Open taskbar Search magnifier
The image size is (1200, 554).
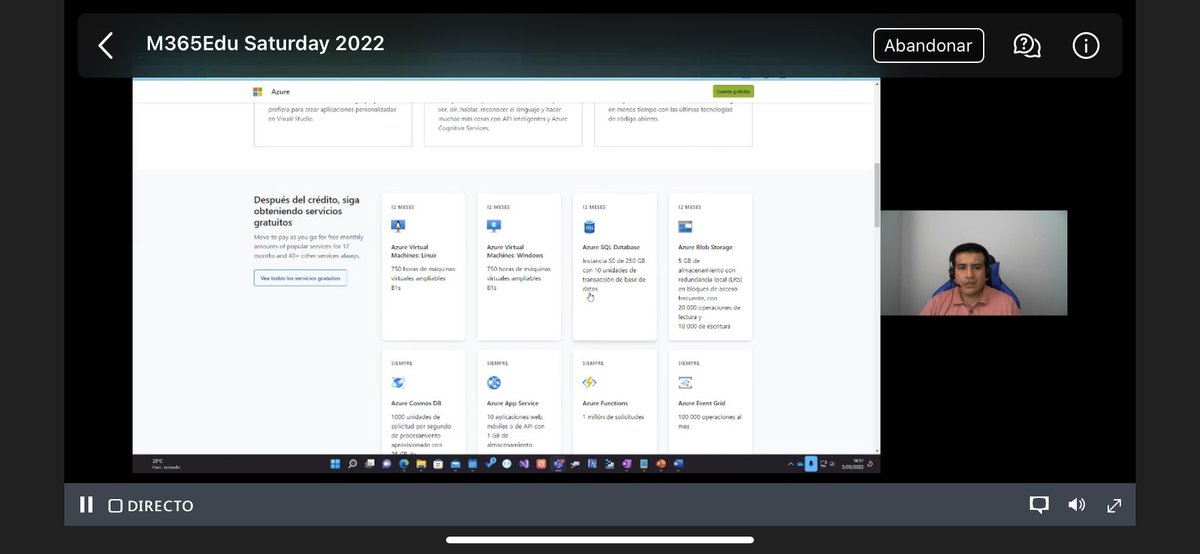click(352, 464)
